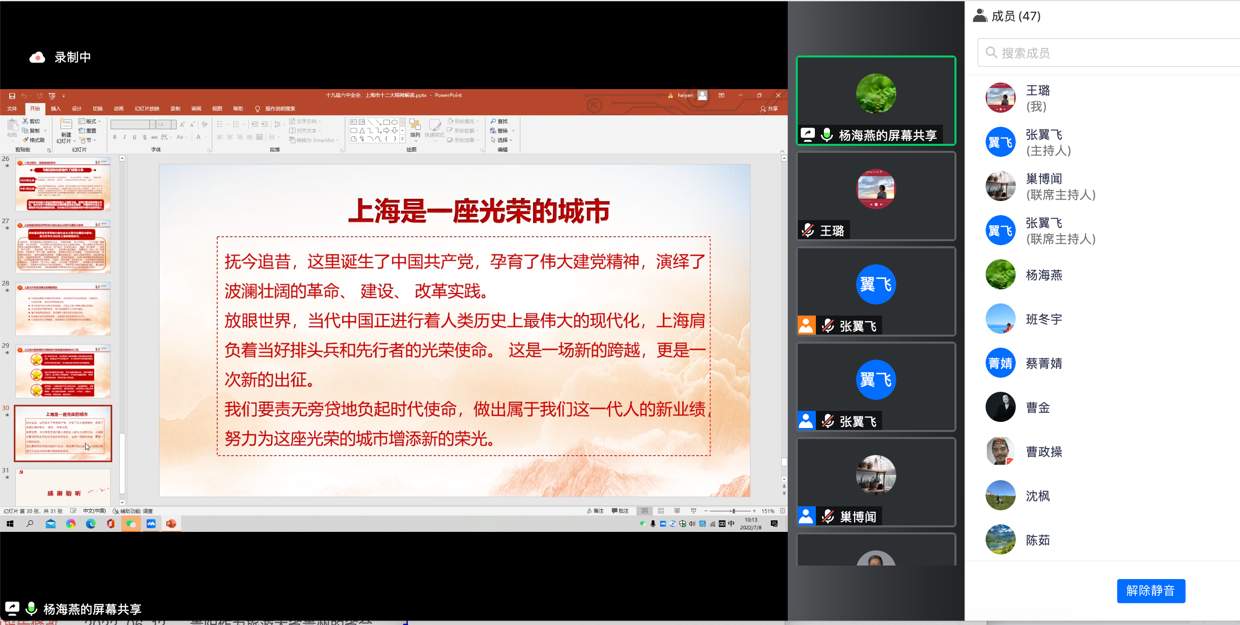Click the members panel person icon

(980, 16)
